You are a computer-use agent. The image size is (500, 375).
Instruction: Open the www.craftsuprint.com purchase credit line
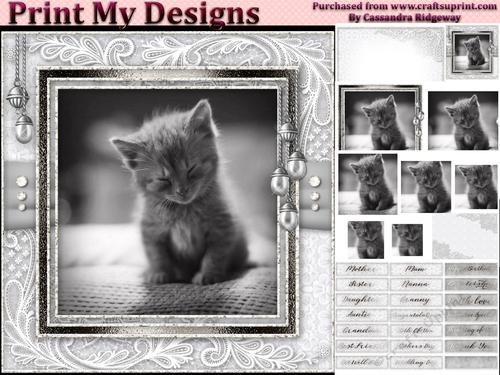404,6
